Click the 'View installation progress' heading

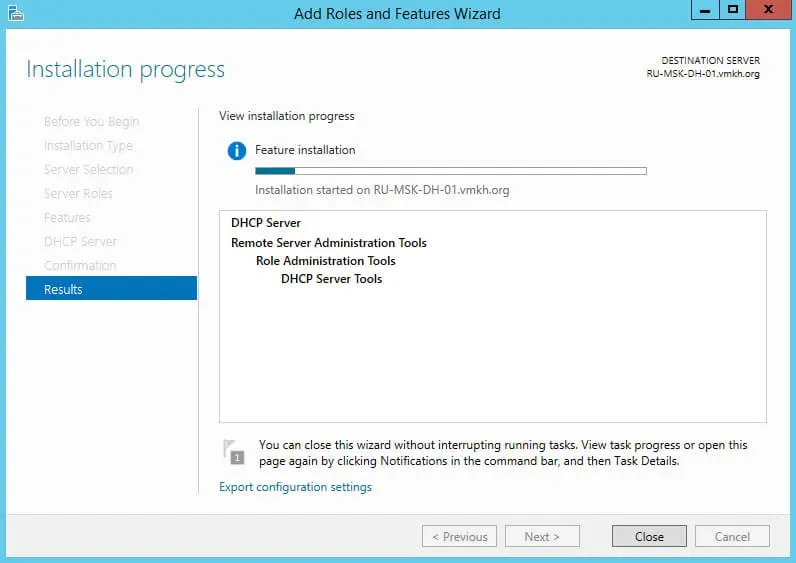(287, 116)
